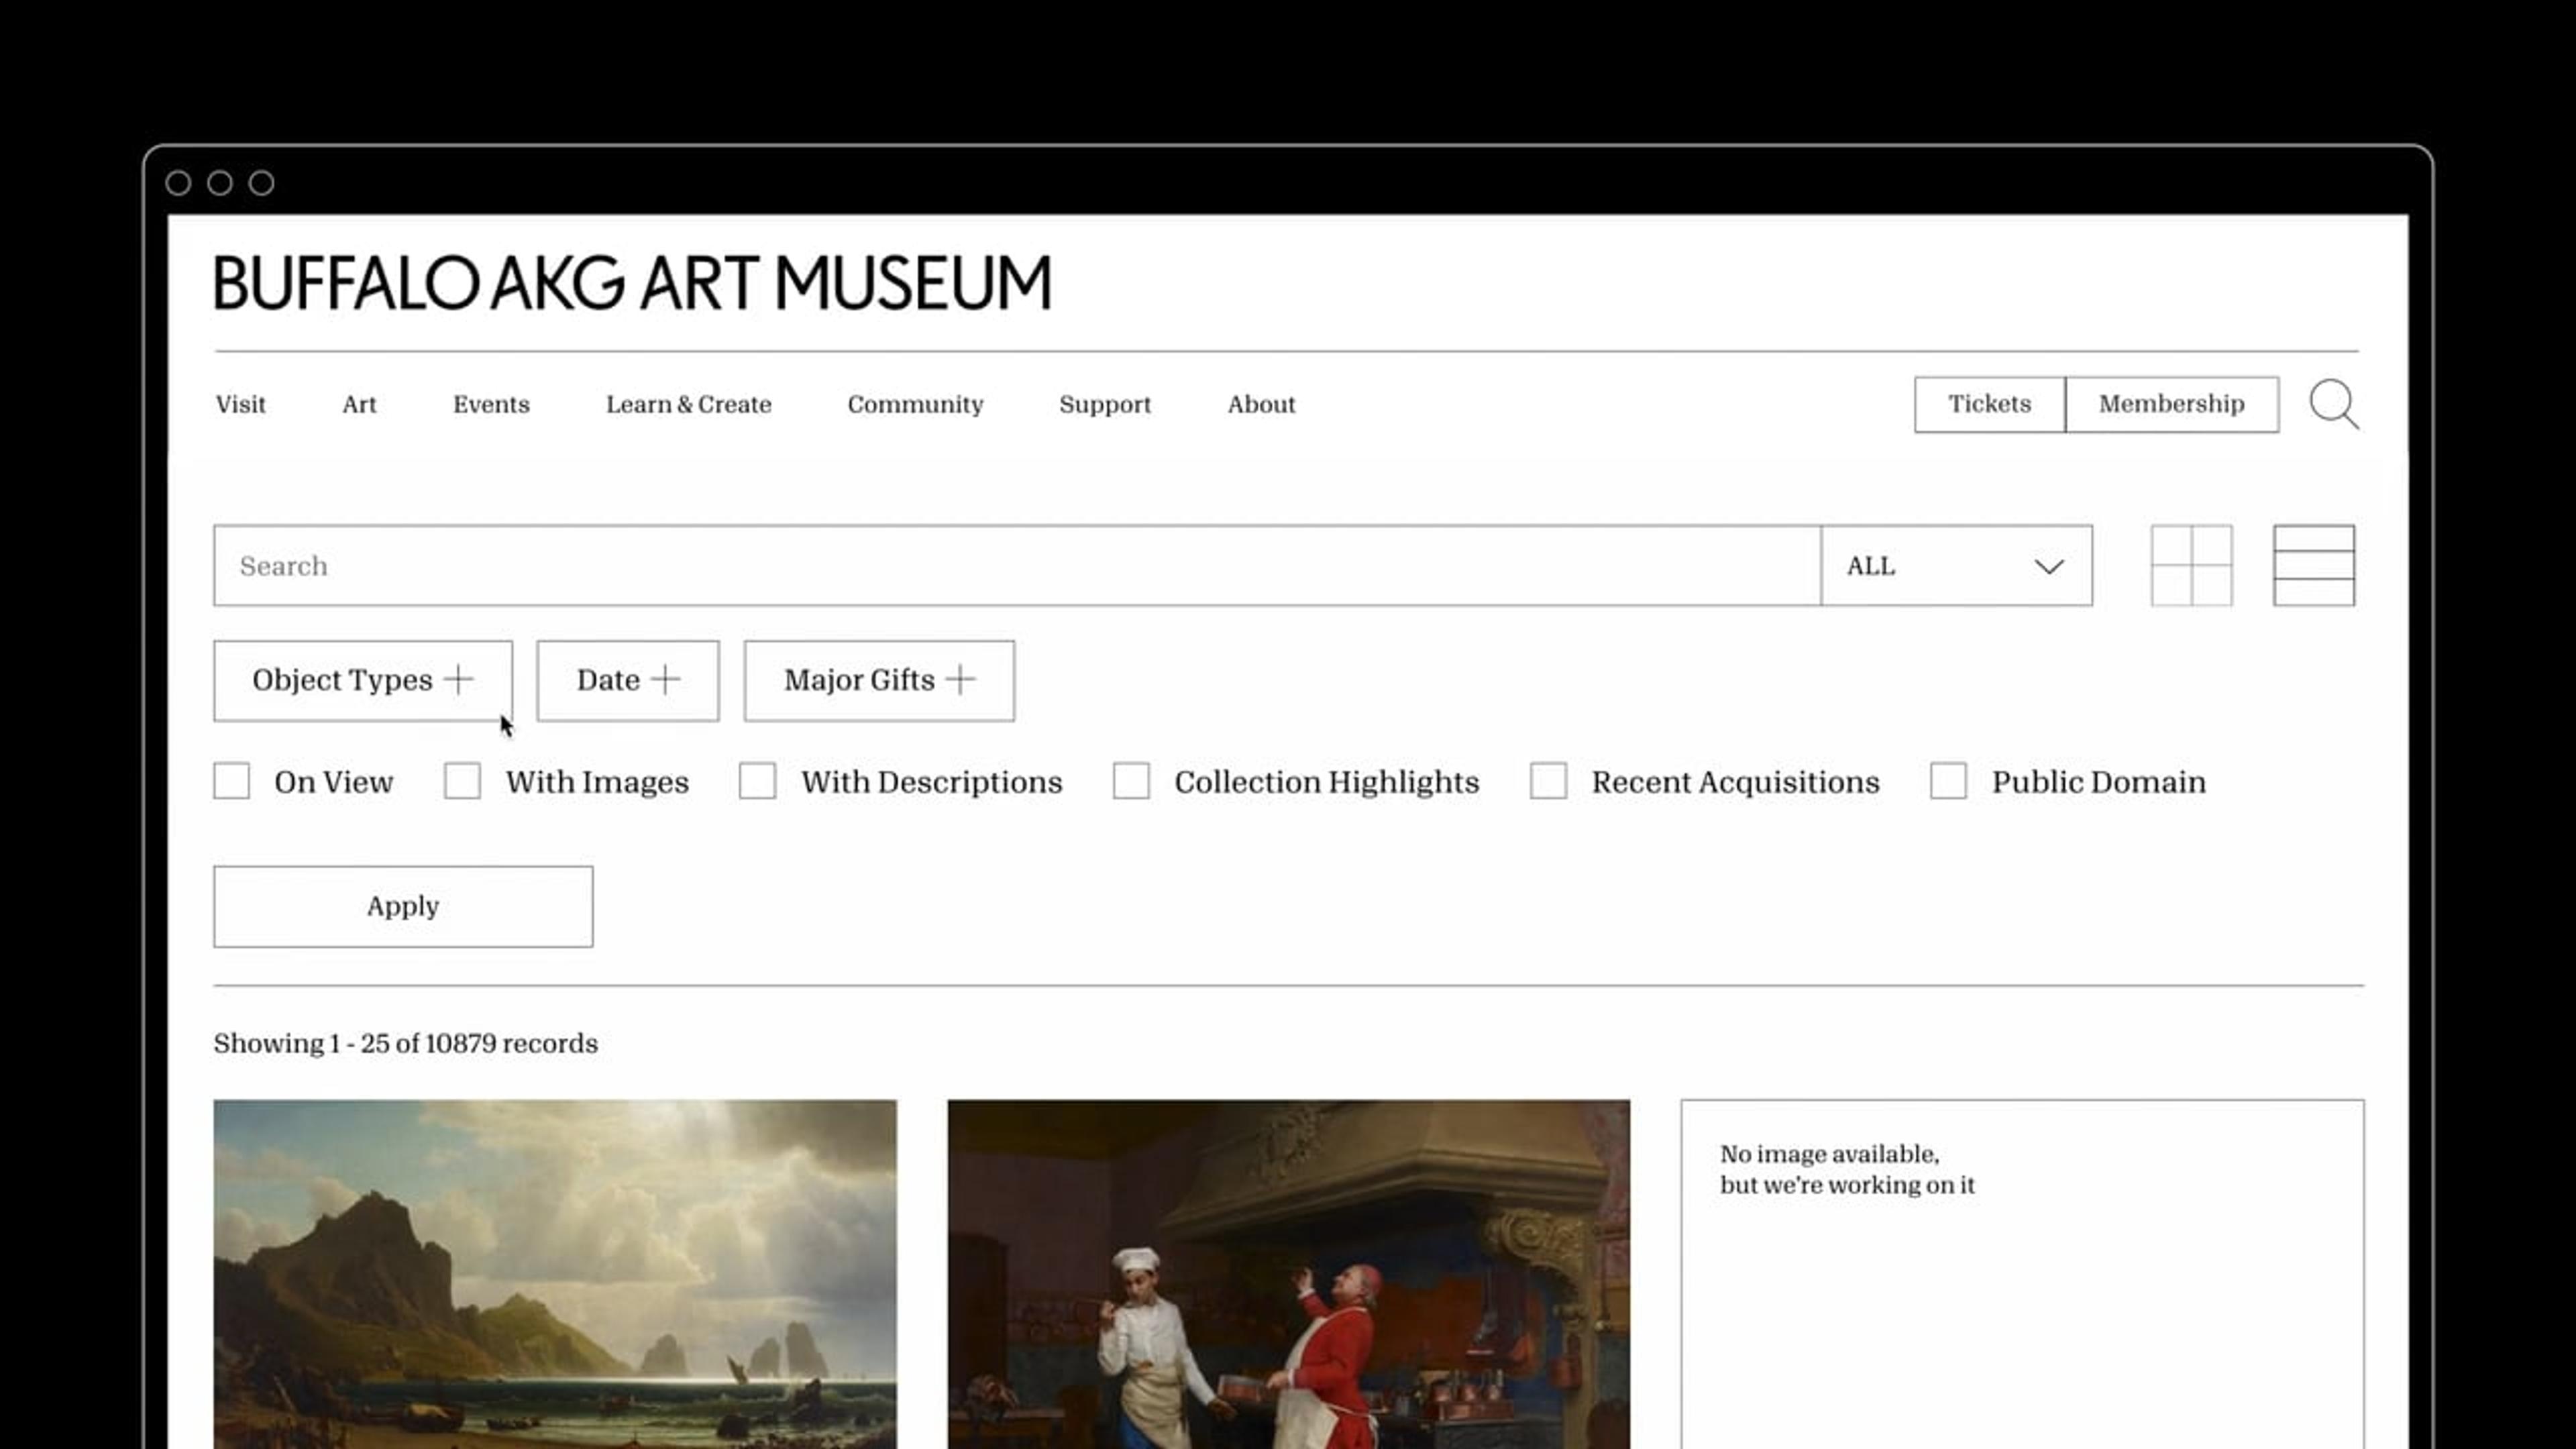Click plus icon beside Date filter
The width and height of the screenshot is (2576, 1449).
pos(665,680)
